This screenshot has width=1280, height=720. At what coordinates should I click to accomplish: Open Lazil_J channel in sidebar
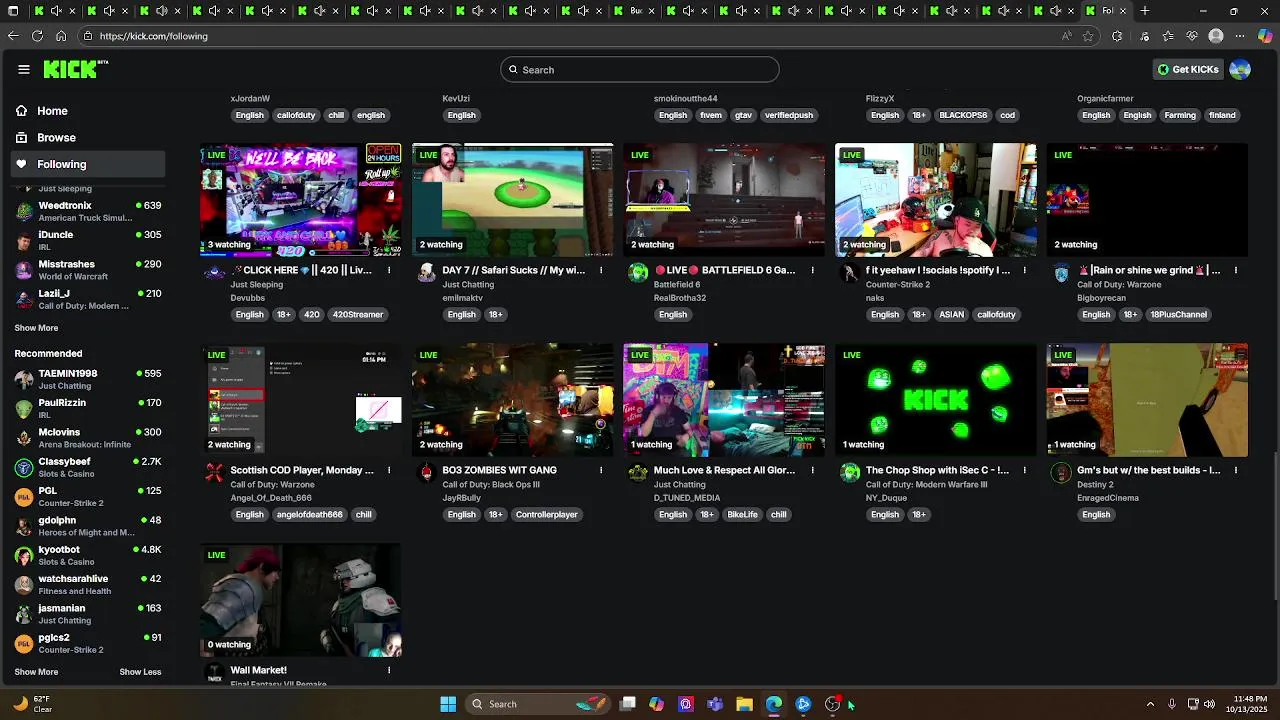click(88, 299)
